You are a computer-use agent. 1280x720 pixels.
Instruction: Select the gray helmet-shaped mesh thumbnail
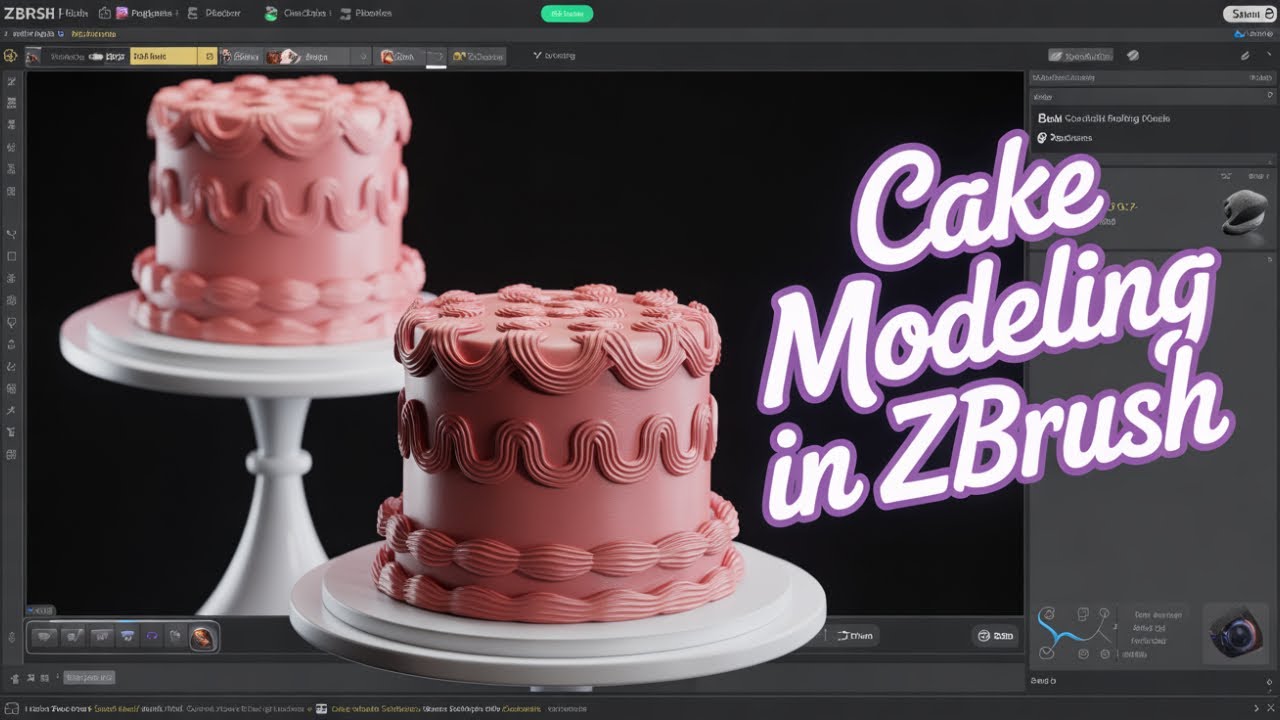pos(1244,212)
